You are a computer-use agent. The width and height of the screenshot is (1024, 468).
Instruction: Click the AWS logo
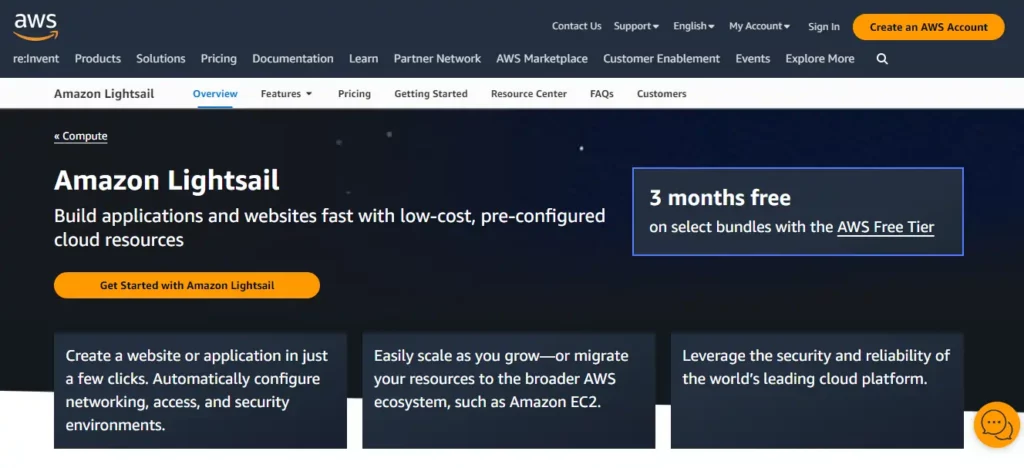[x=36, y=27]
